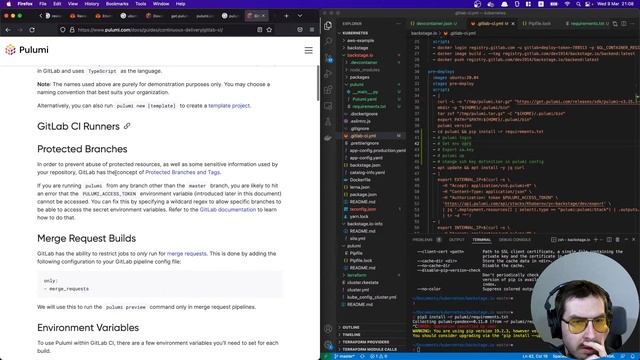Open Spotlight search in macOS menu bar
This screenshot has height=360, width=640.
[x=578, y=4]
